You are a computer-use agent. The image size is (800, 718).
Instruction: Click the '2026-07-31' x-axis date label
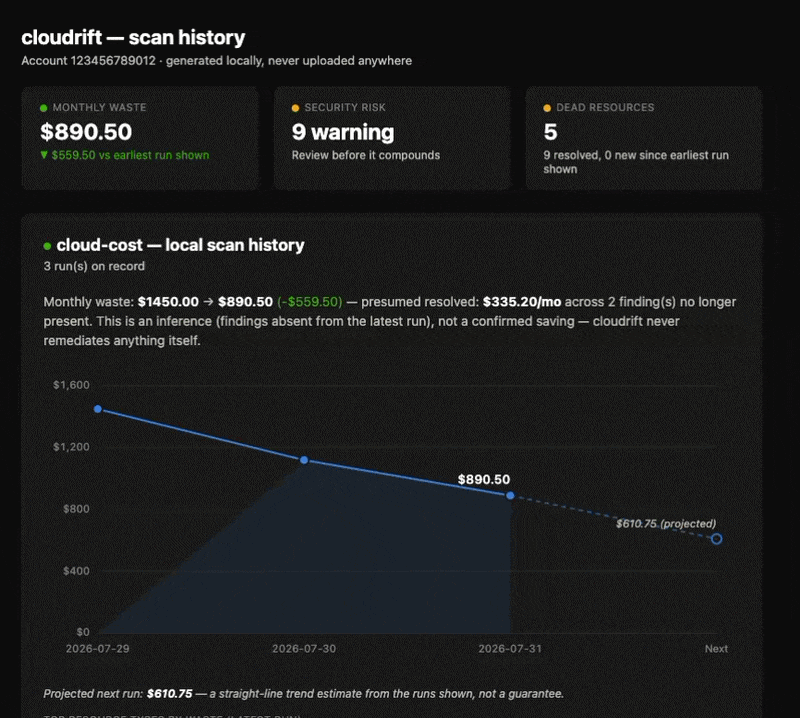pyautogui.click(x=510, y=649)
